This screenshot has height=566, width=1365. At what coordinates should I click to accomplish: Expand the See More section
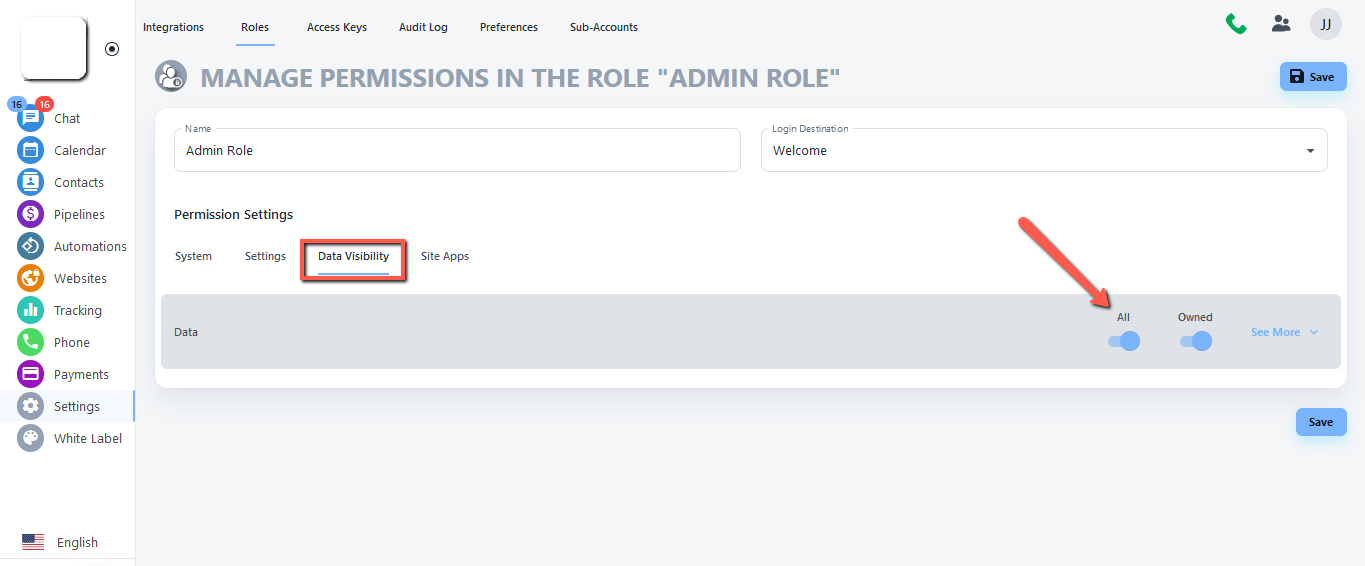tap(1284, 332)
